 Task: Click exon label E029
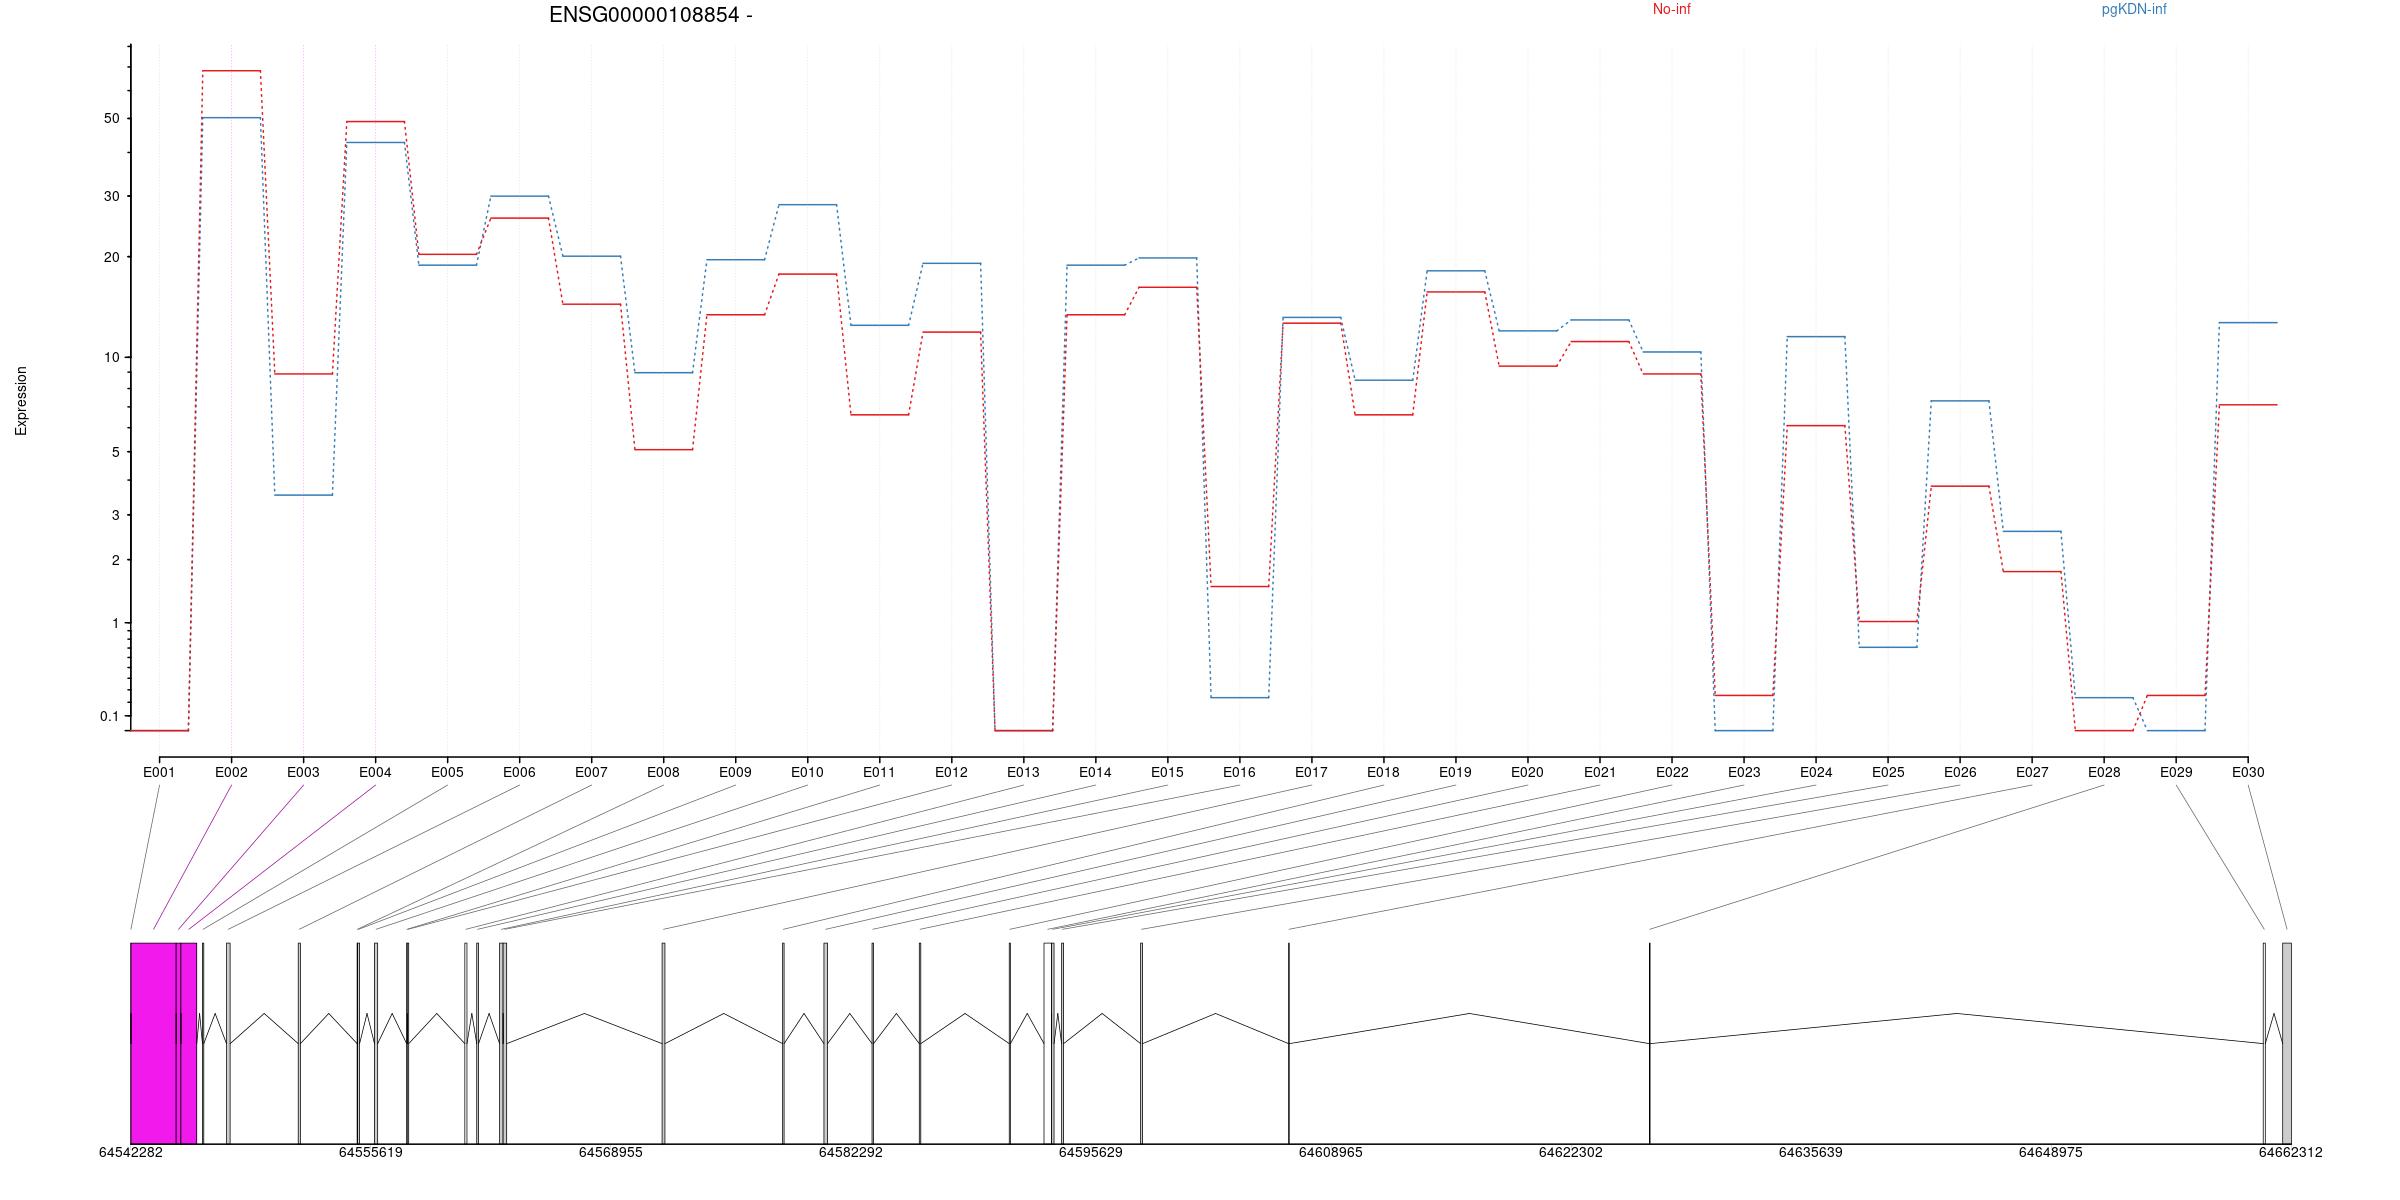(2176, 772)
